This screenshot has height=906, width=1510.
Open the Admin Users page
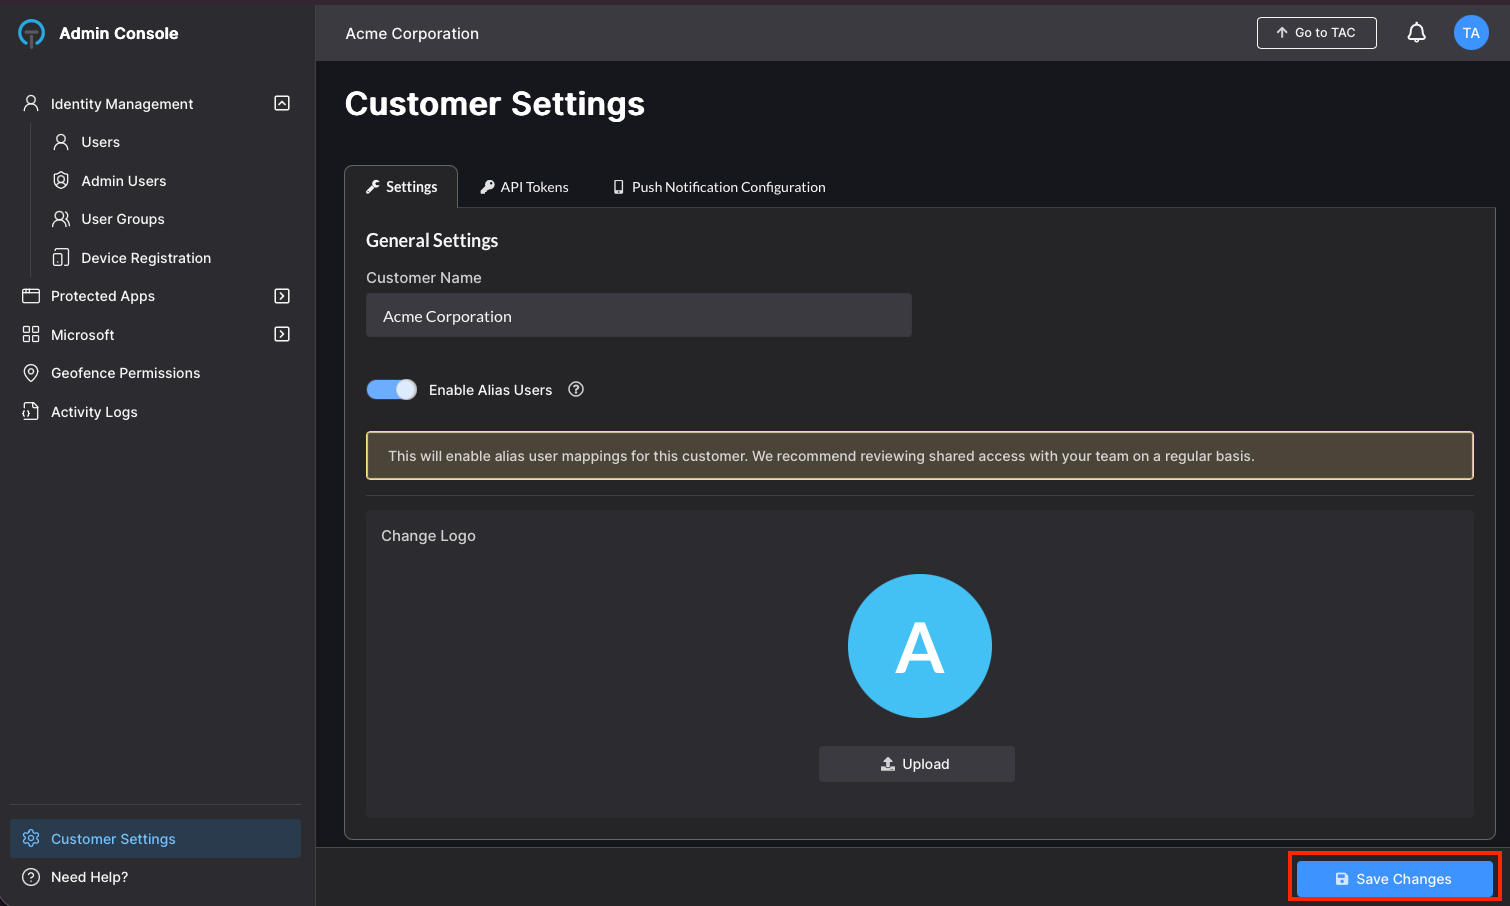pos(123,181)
